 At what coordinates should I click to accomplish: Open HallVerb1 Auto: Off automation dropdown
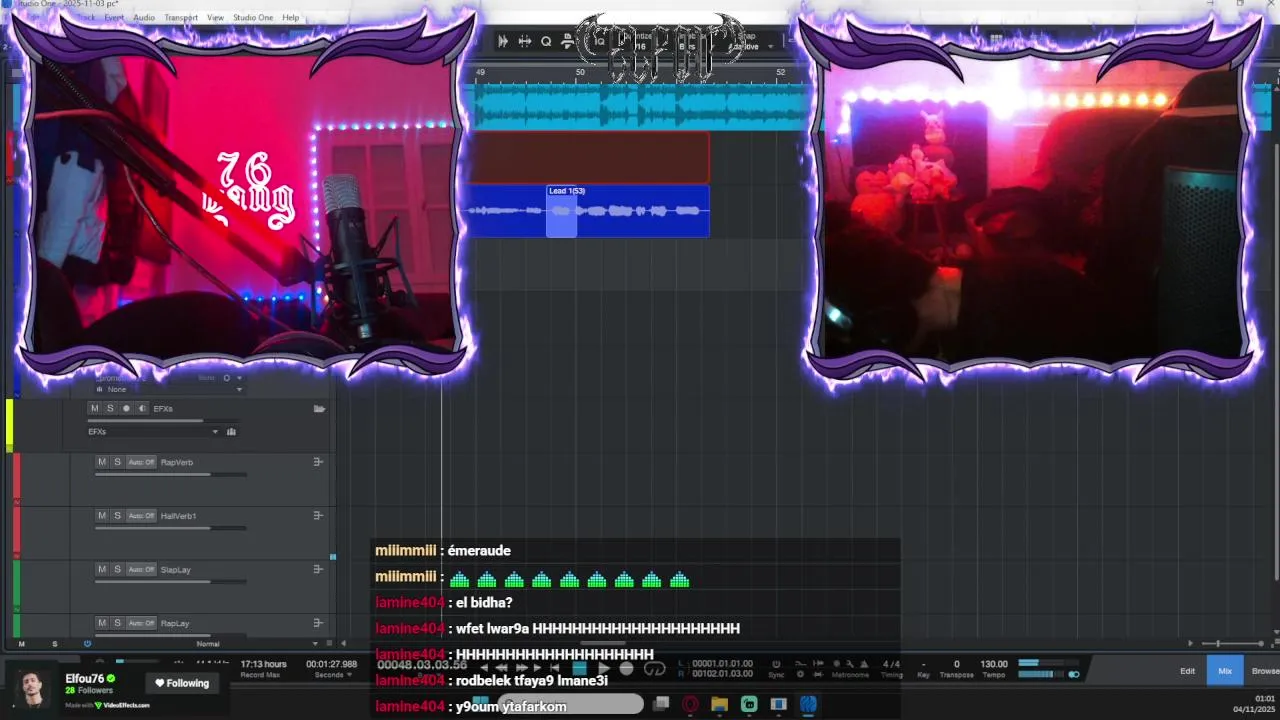[x=141, y=516]
